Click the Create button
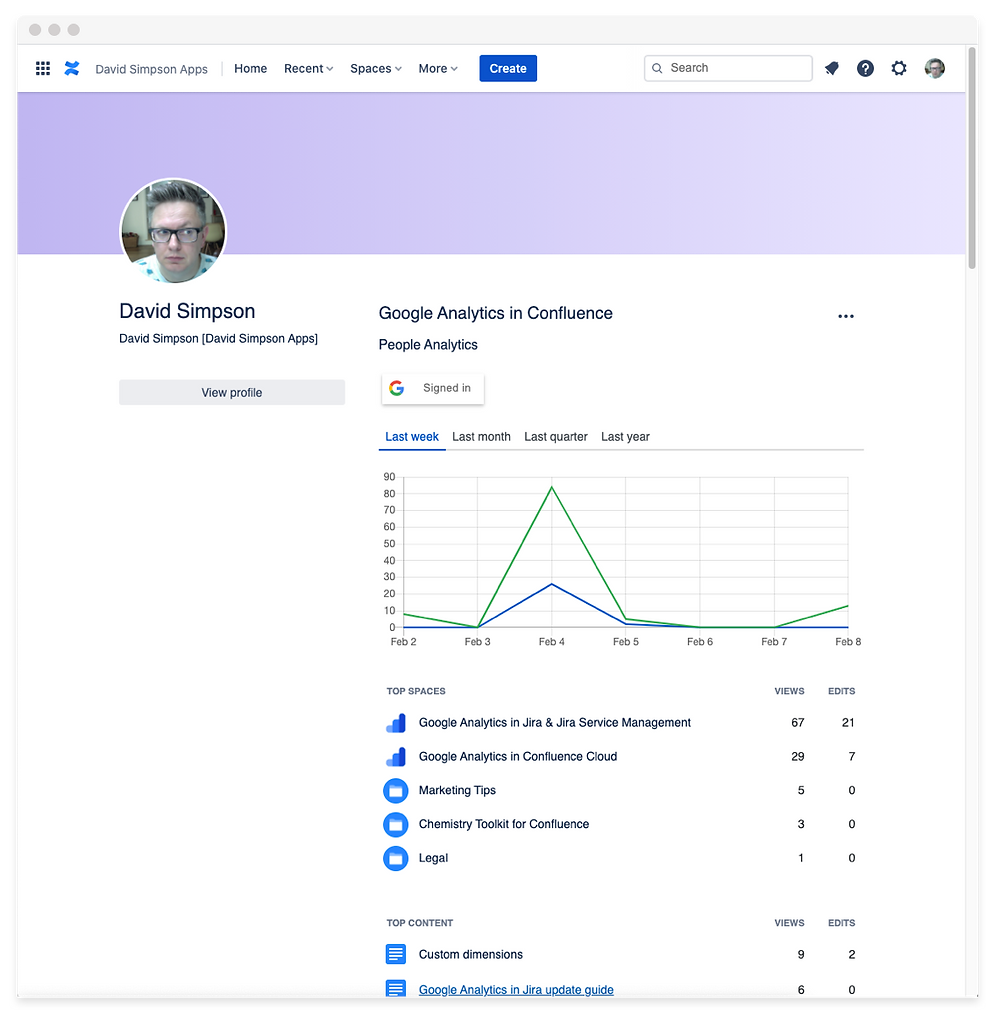The height and width of the screenshot is (1021, 1000). tap(508, 68)
